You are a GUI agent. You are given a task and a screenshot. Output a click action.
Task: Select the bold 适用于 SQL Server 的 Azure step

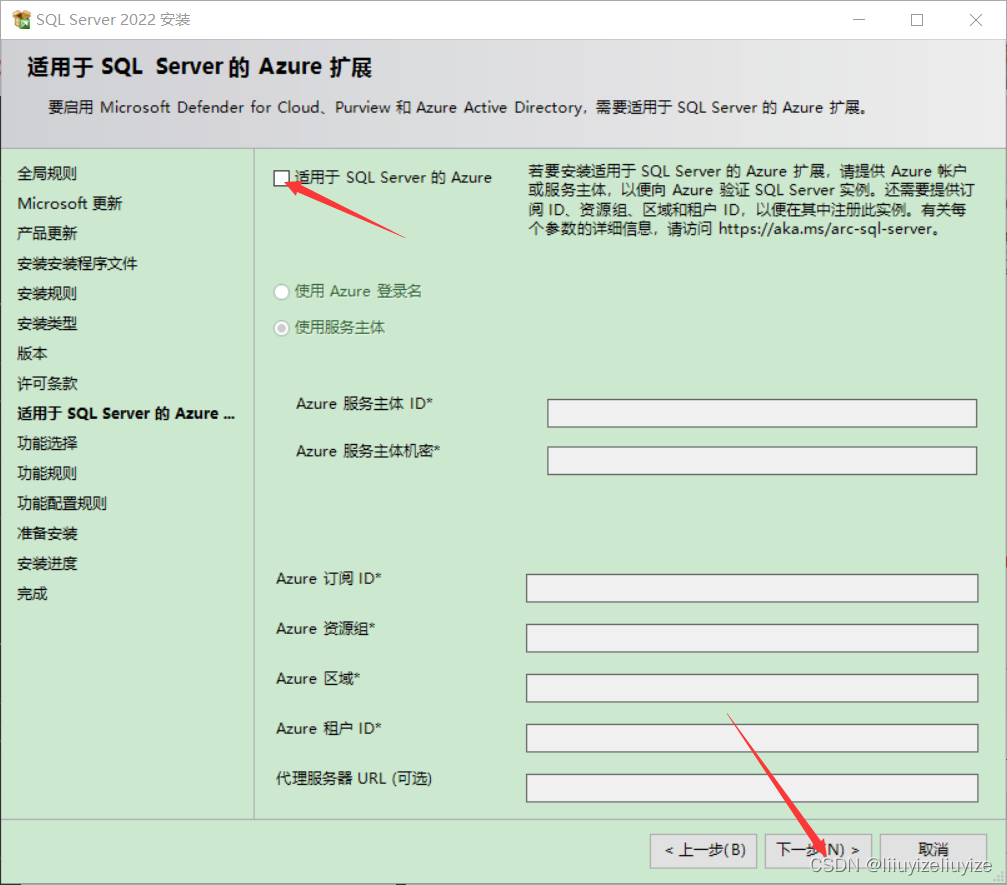pyautogui.click(x=126, y=414)
